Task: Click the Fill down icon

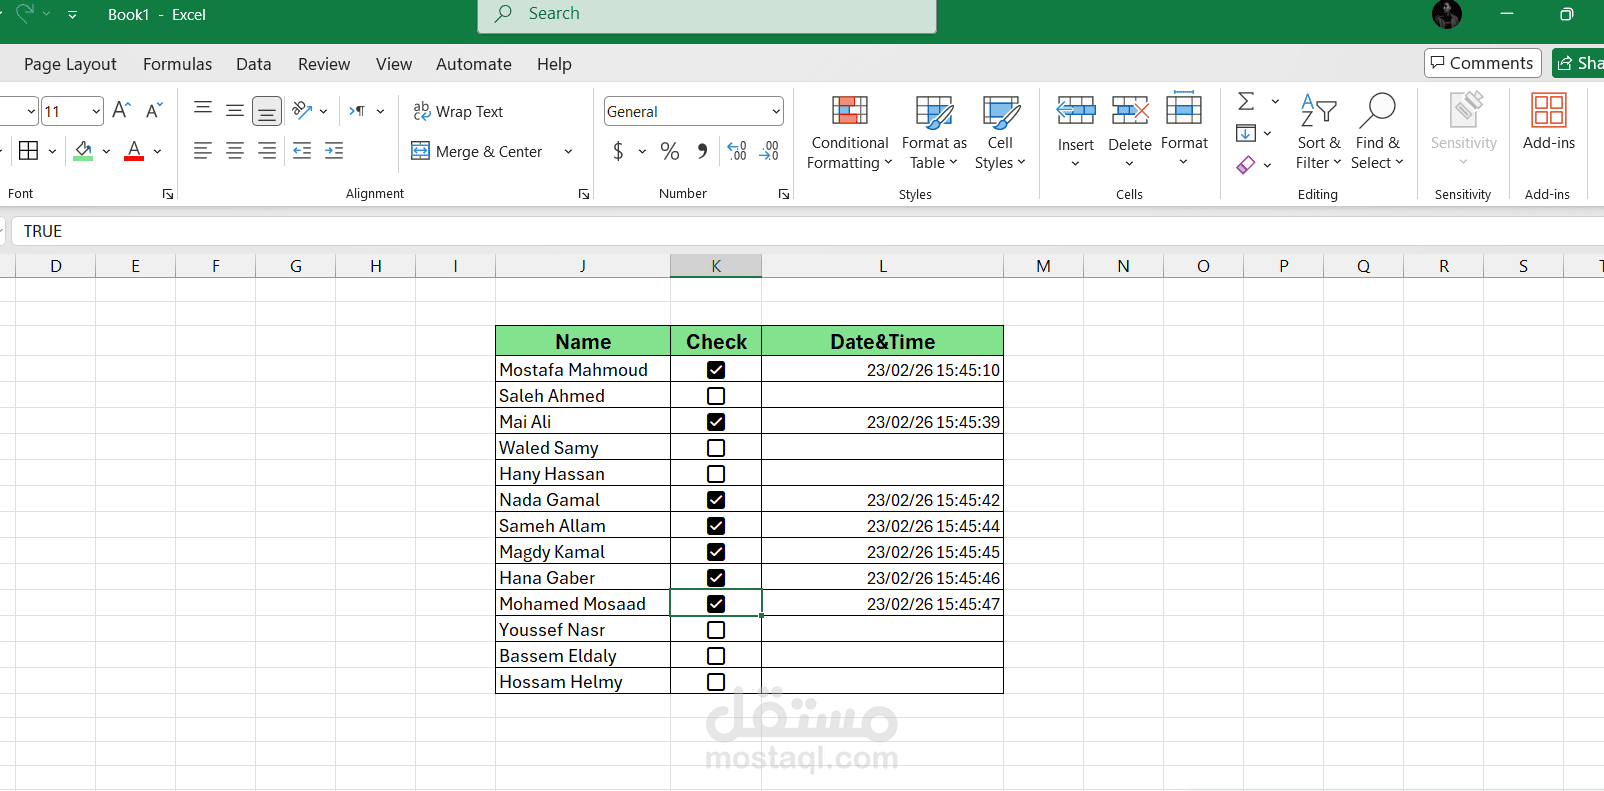Action: coord(1246,133)
